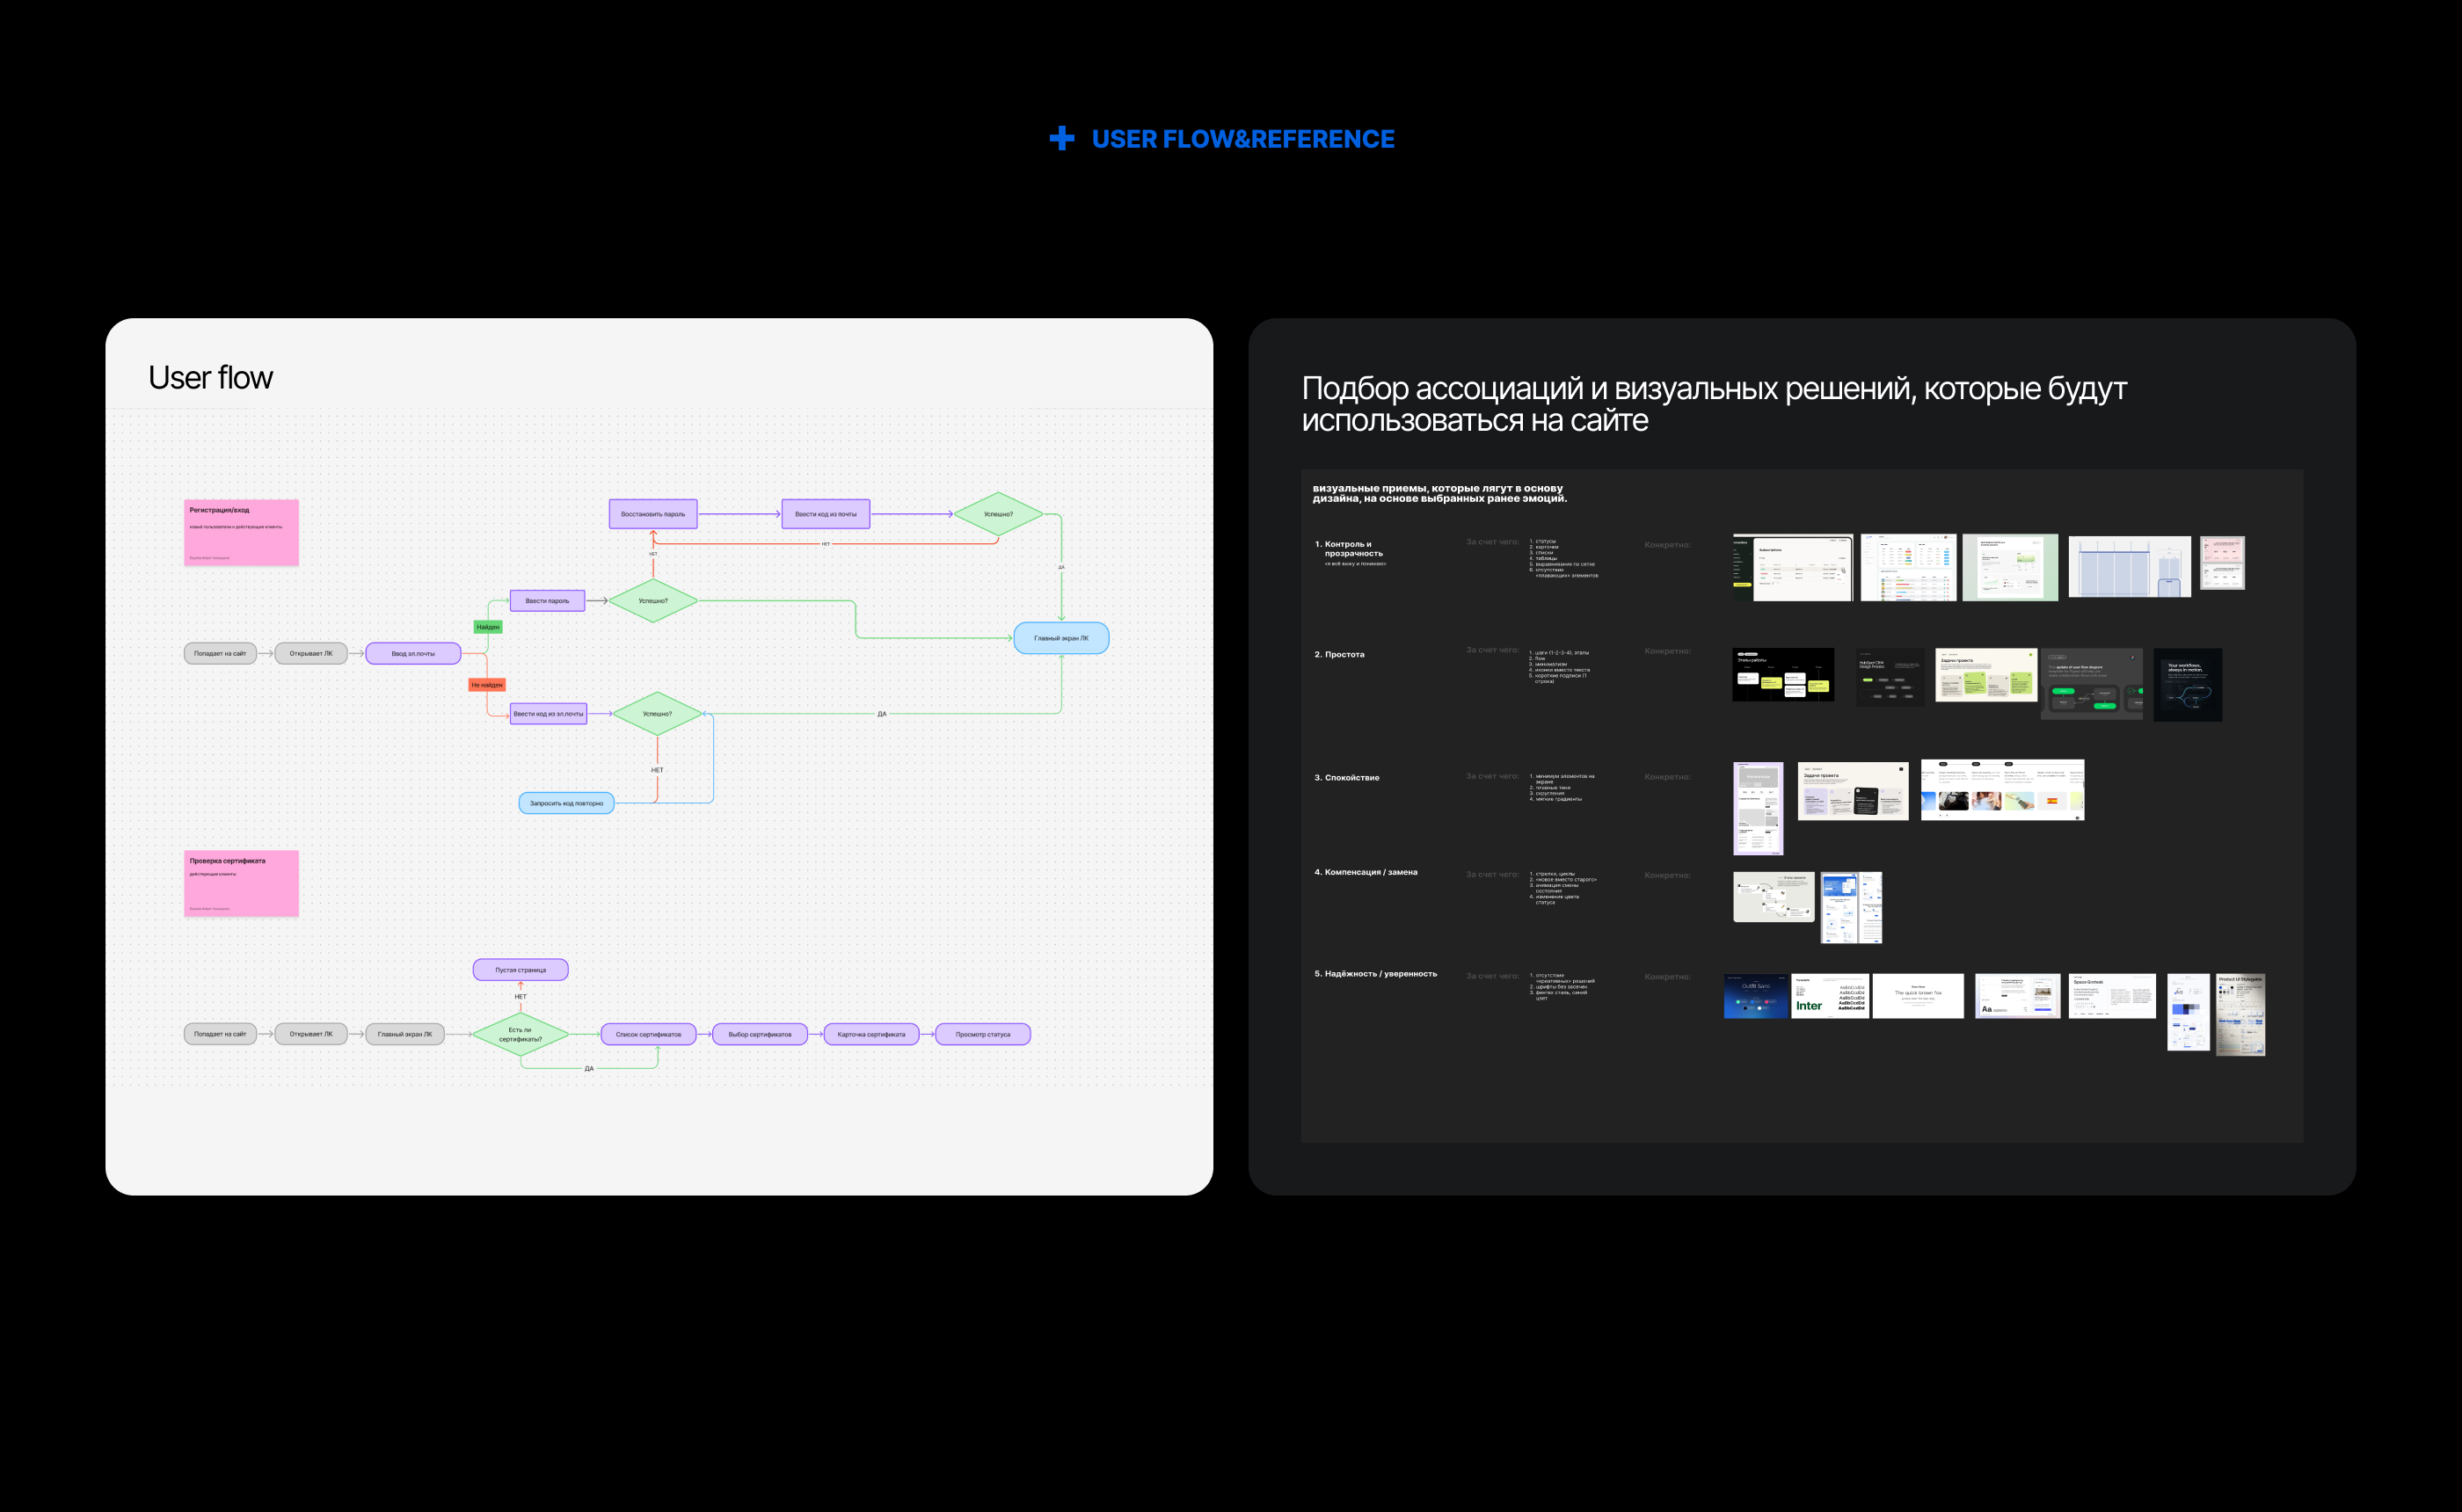Click the red Не найден label
The height and width of the screenshot is (1512, 2462).
click(487, 685)
